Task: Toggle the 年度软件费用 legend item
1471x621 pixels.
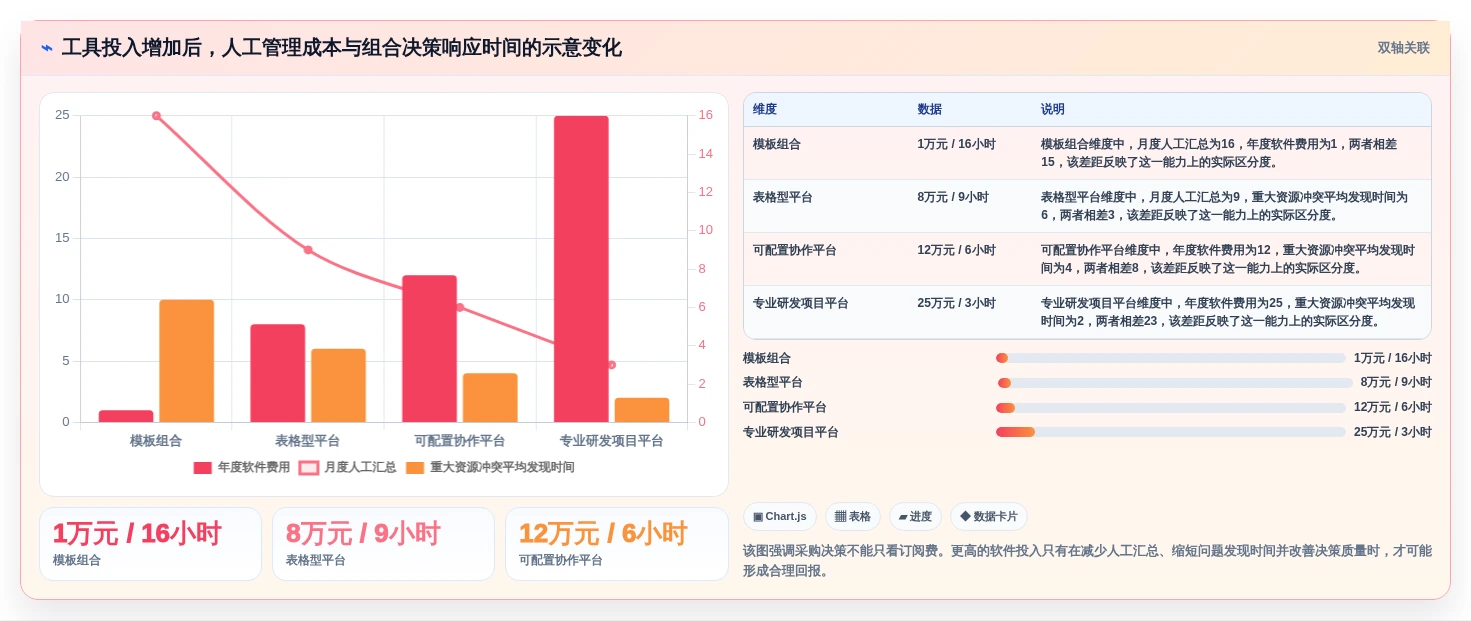Action: pyautogui.click(x=242, y=467)
